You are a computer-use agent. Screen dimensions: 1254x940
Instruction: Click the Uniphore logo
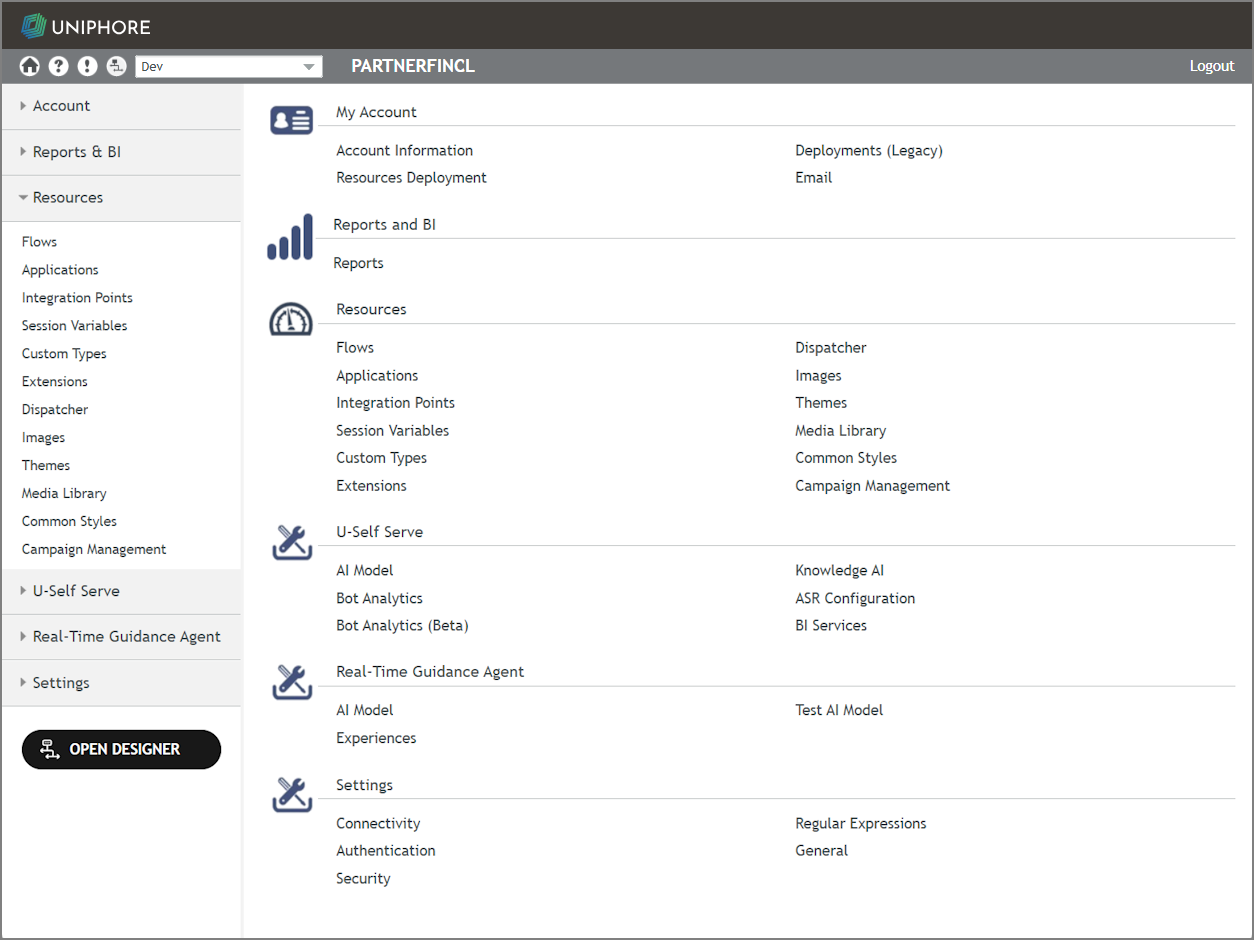(x=86, y=26)
